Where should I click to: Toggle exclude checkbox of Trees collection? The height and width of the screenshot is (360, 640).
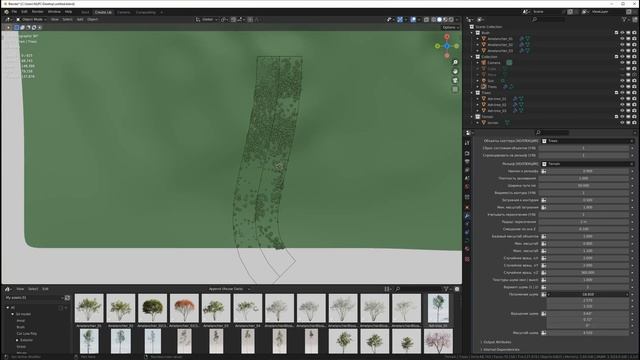616,93
